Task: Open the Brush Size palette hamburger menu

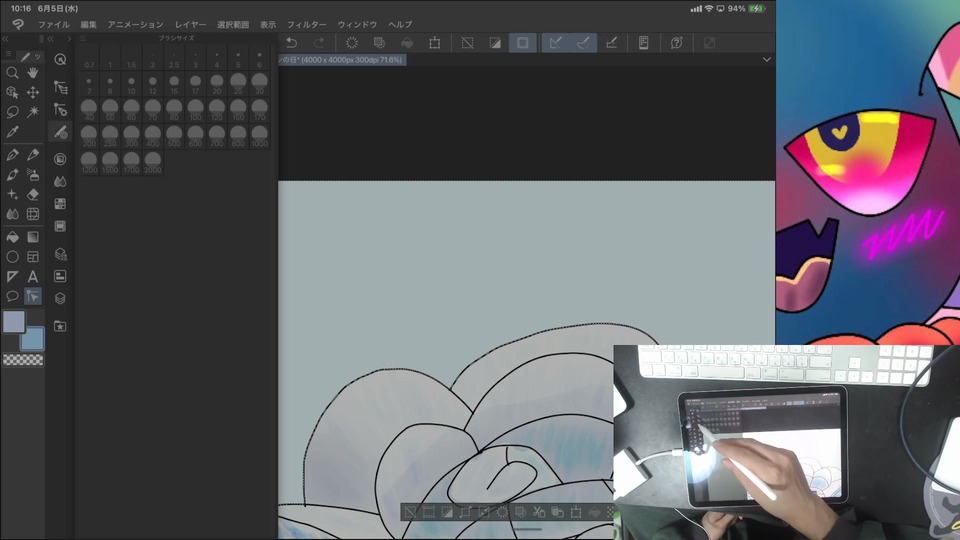Action: point(83,39)
